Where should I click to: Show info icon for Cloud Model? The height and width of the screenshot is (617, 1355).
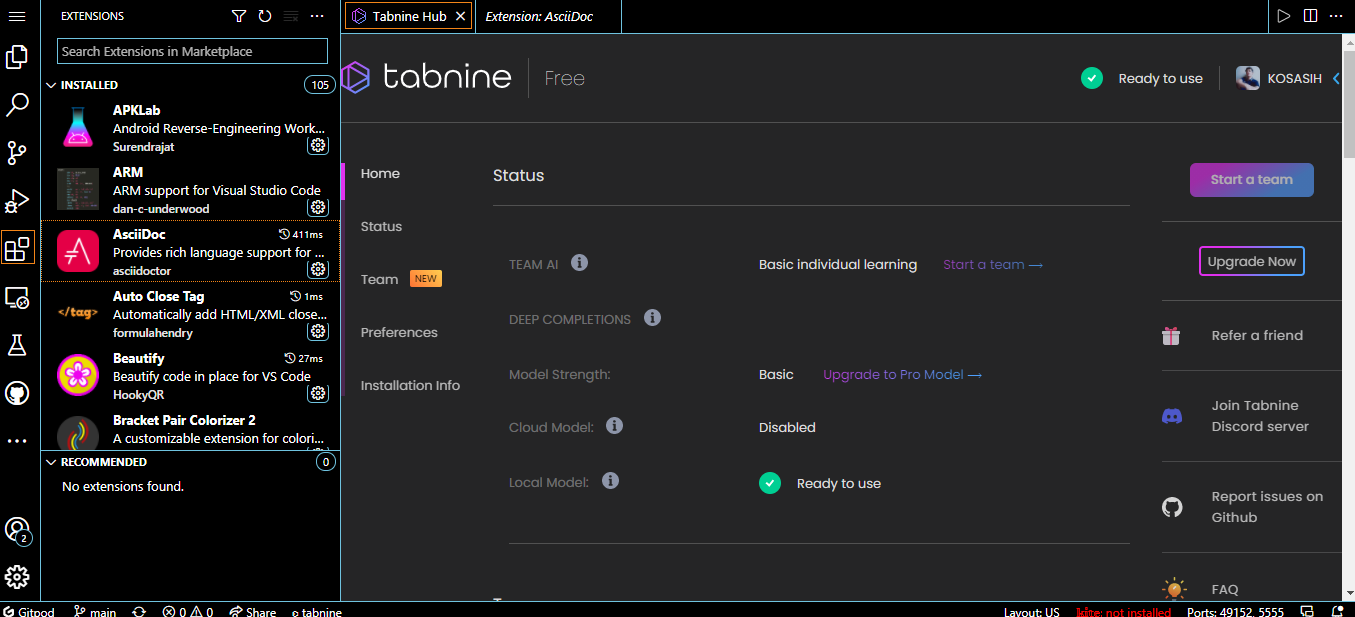tap(614, 426)
